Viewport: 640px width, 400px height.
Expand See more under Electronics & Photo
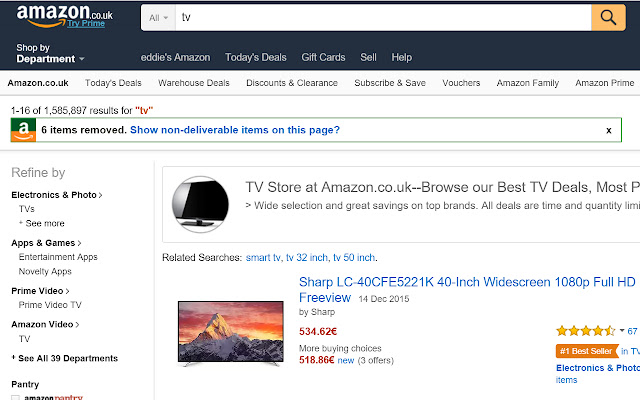click(x=42, y=223)
